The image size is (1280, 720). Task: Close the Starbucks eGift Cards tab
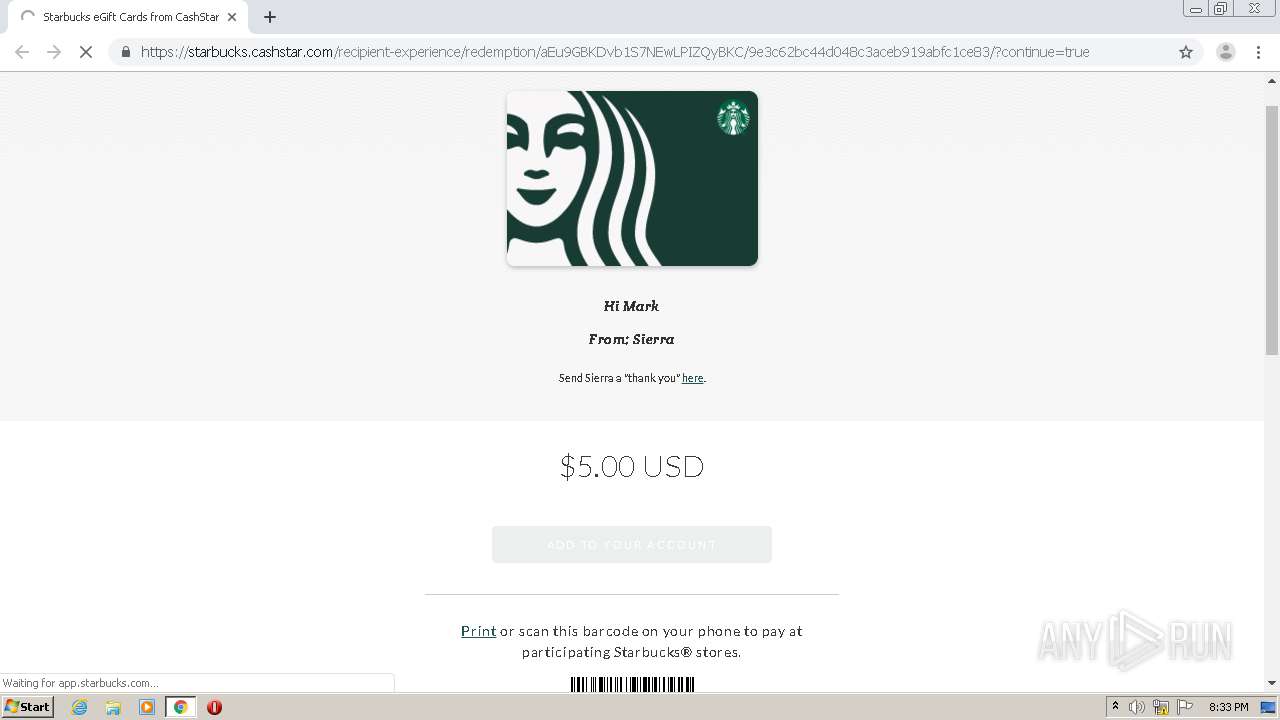point(232,17)
